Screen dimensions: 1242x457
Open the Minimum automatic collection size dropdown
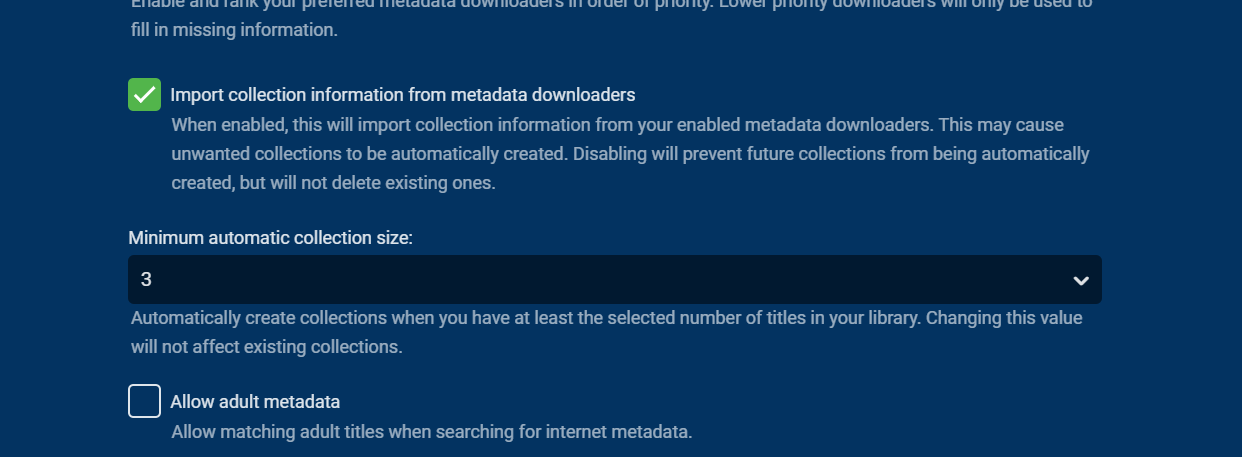click(x=614, y=280)
